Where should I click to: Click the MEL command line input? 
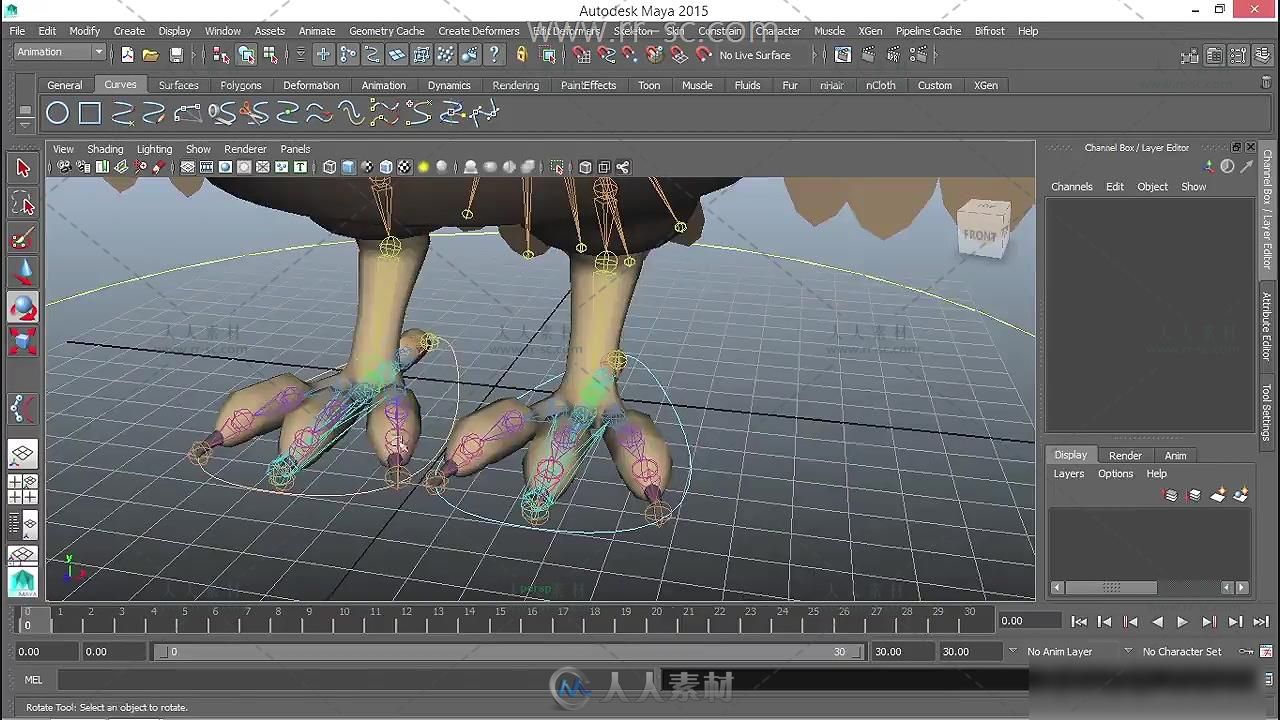tap(542, 680)
